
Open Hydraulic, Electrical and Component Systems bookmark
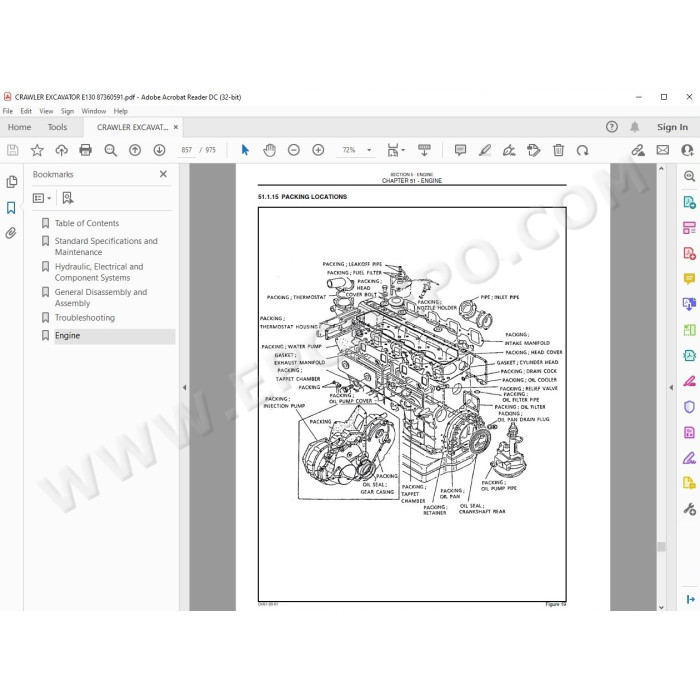pos(99,272)
